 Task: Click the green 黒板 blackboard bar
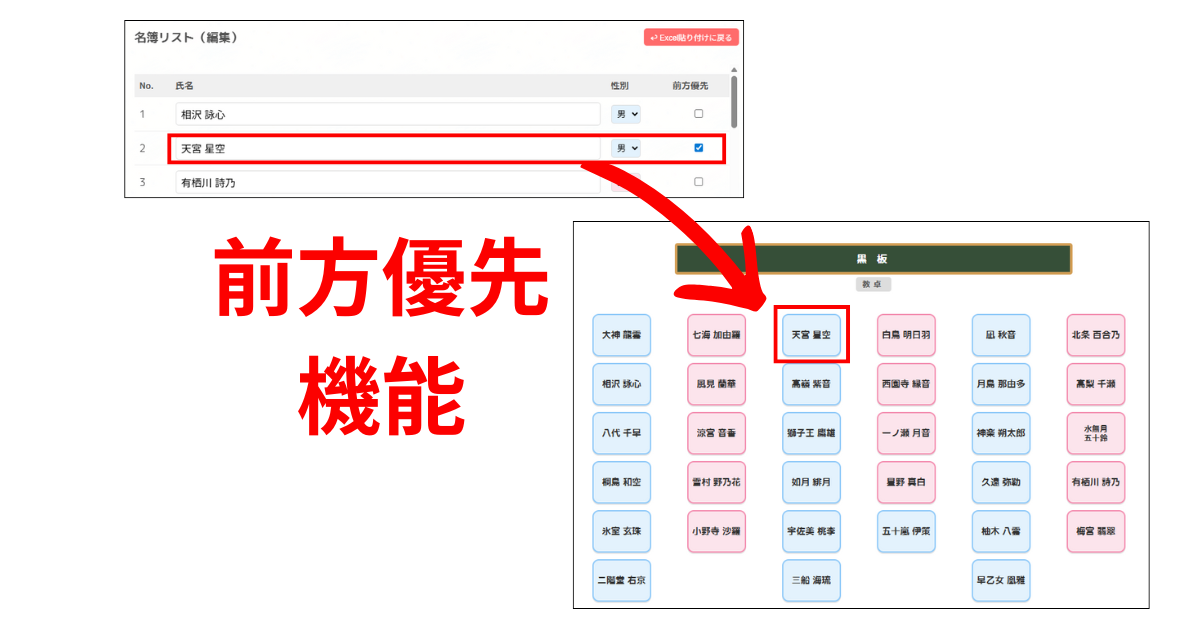pyautogui.click(x=872, y=259)
